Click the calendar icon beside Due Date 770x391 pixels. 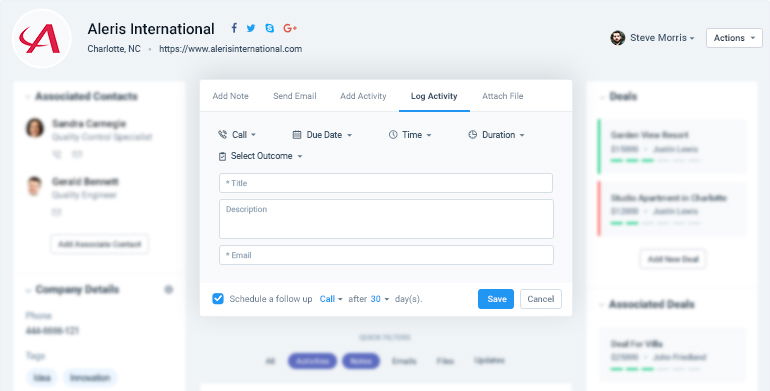coord(297,135)
